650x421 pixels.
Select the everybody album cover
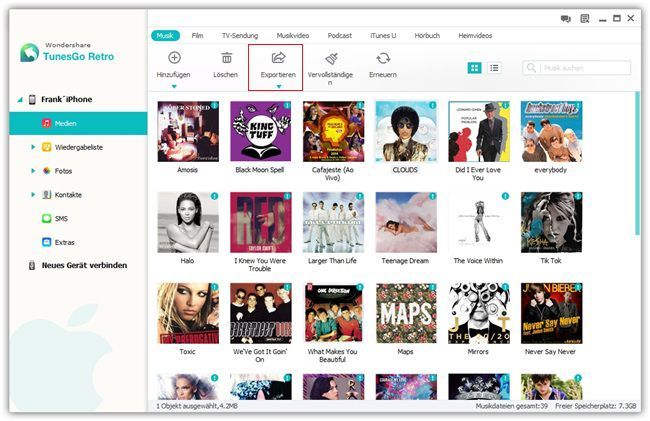[551, 131]
